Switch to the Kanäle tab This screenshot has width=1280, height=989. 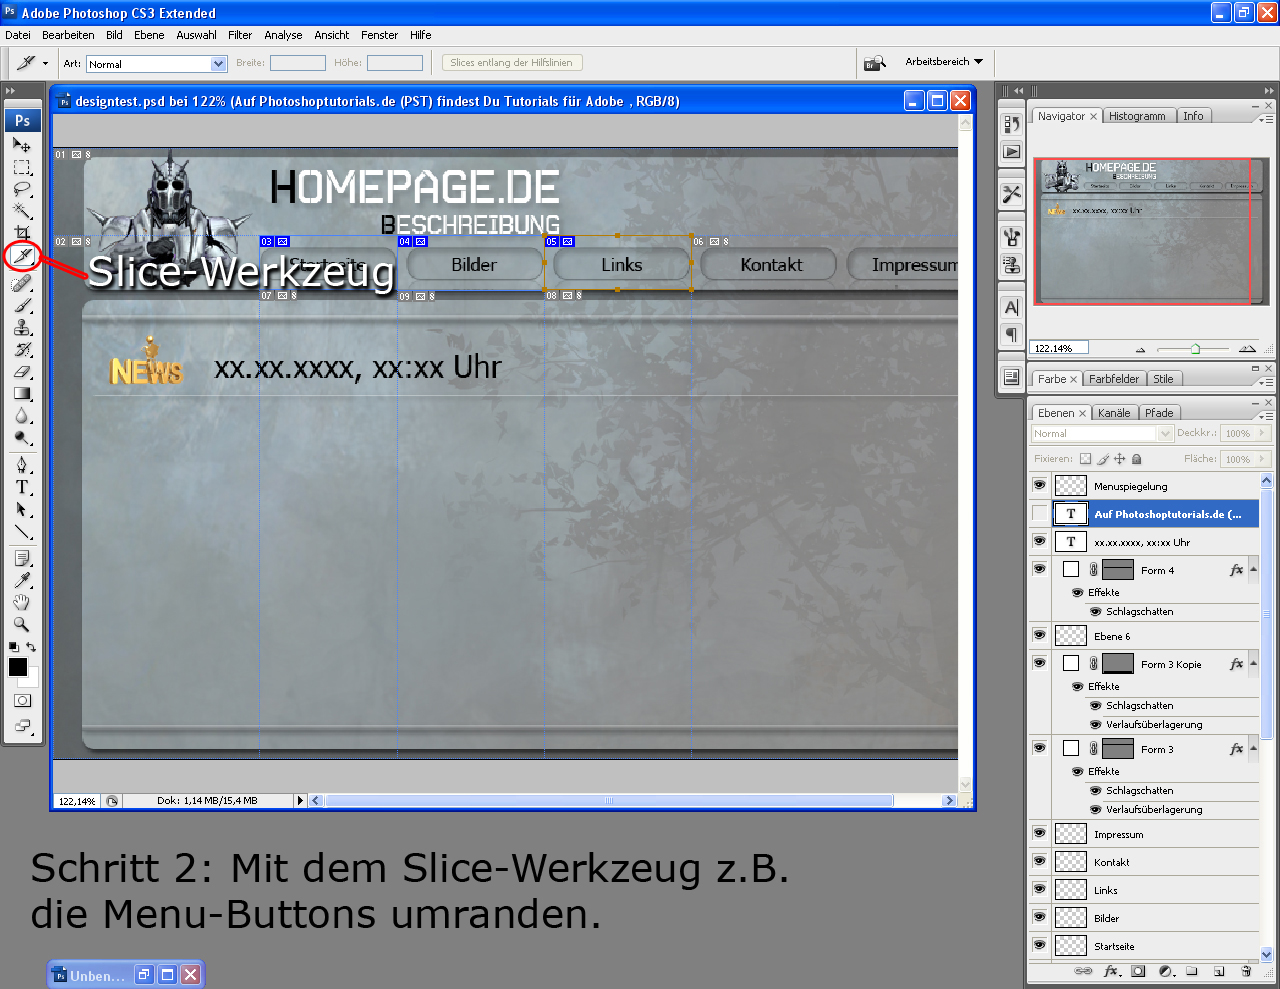point(1114,413)
